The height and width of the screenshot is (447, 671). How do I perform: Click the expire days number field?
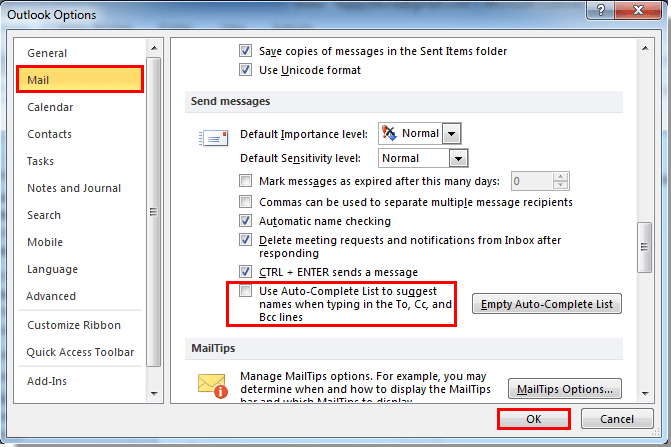click(532, 181)
